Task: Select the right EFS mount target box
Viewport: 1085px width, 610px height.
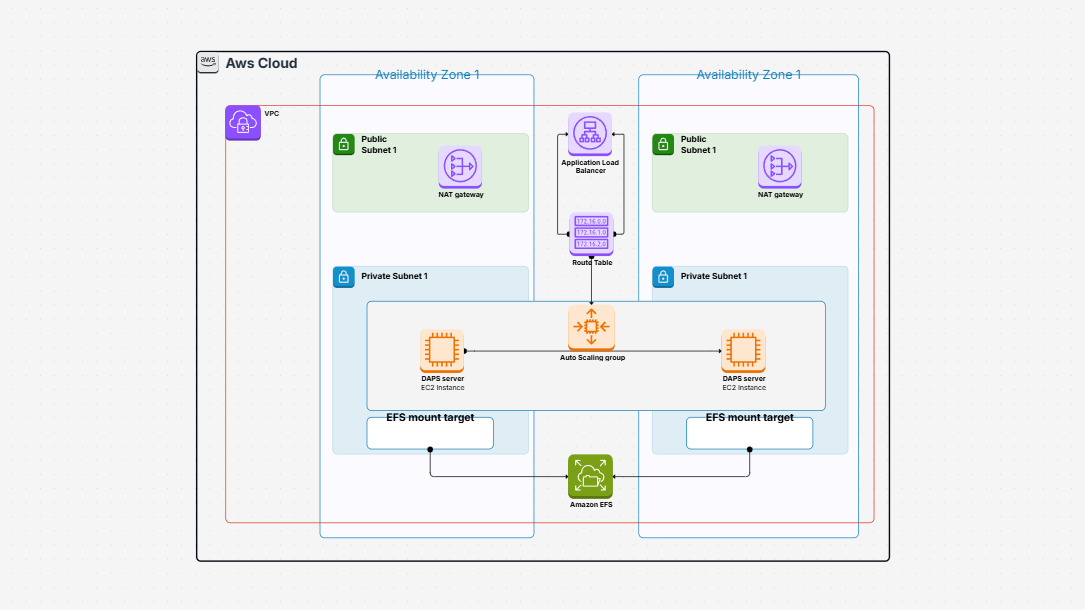Action: [x=749, y=433]
